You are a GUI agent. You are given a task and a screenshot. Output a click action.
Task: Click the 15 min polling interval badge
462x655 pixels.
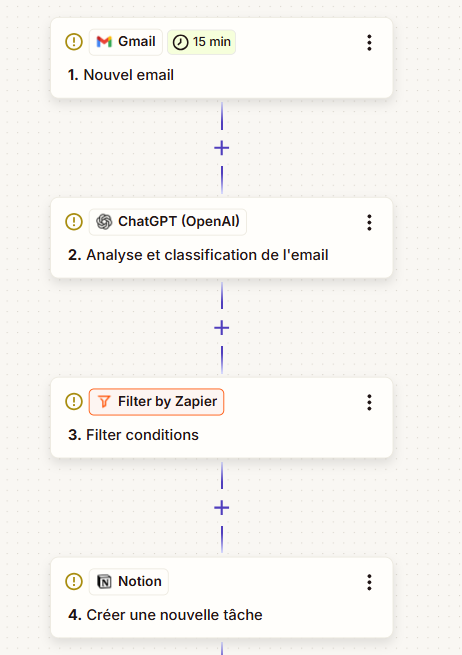(202, 42)
